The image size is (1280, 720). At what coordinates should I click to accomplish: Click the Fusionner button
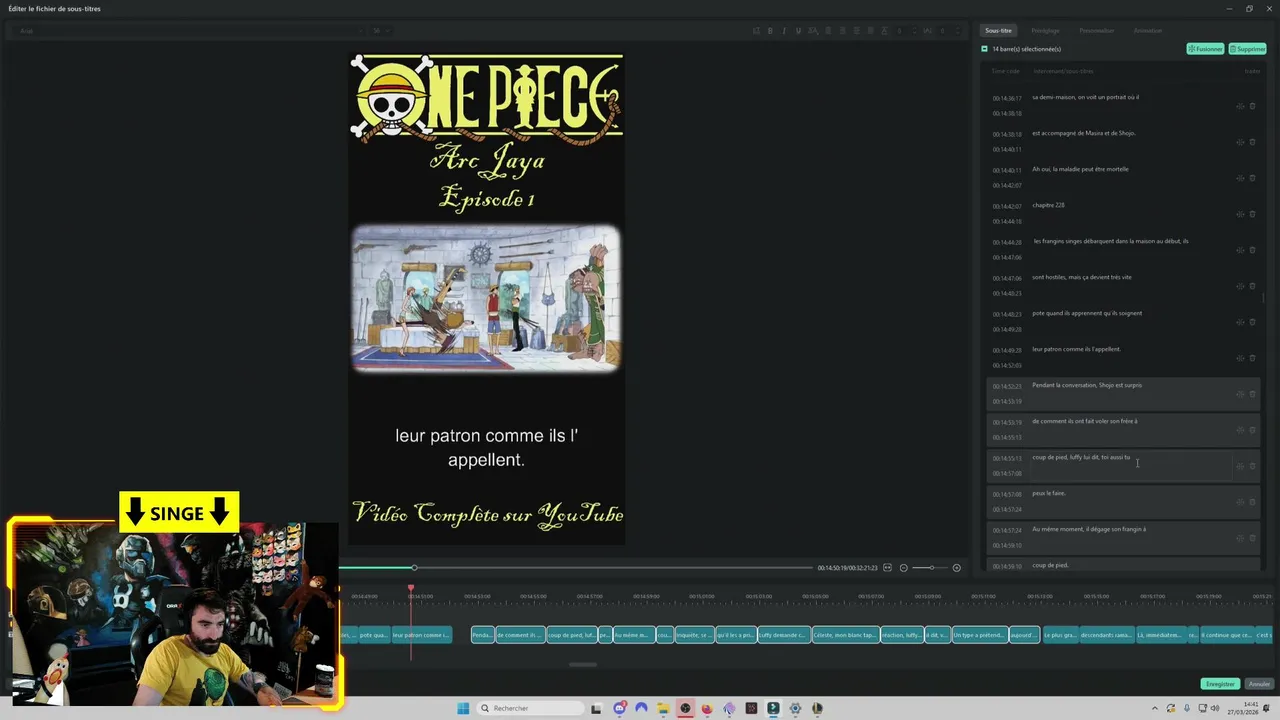click(1205, 49)
